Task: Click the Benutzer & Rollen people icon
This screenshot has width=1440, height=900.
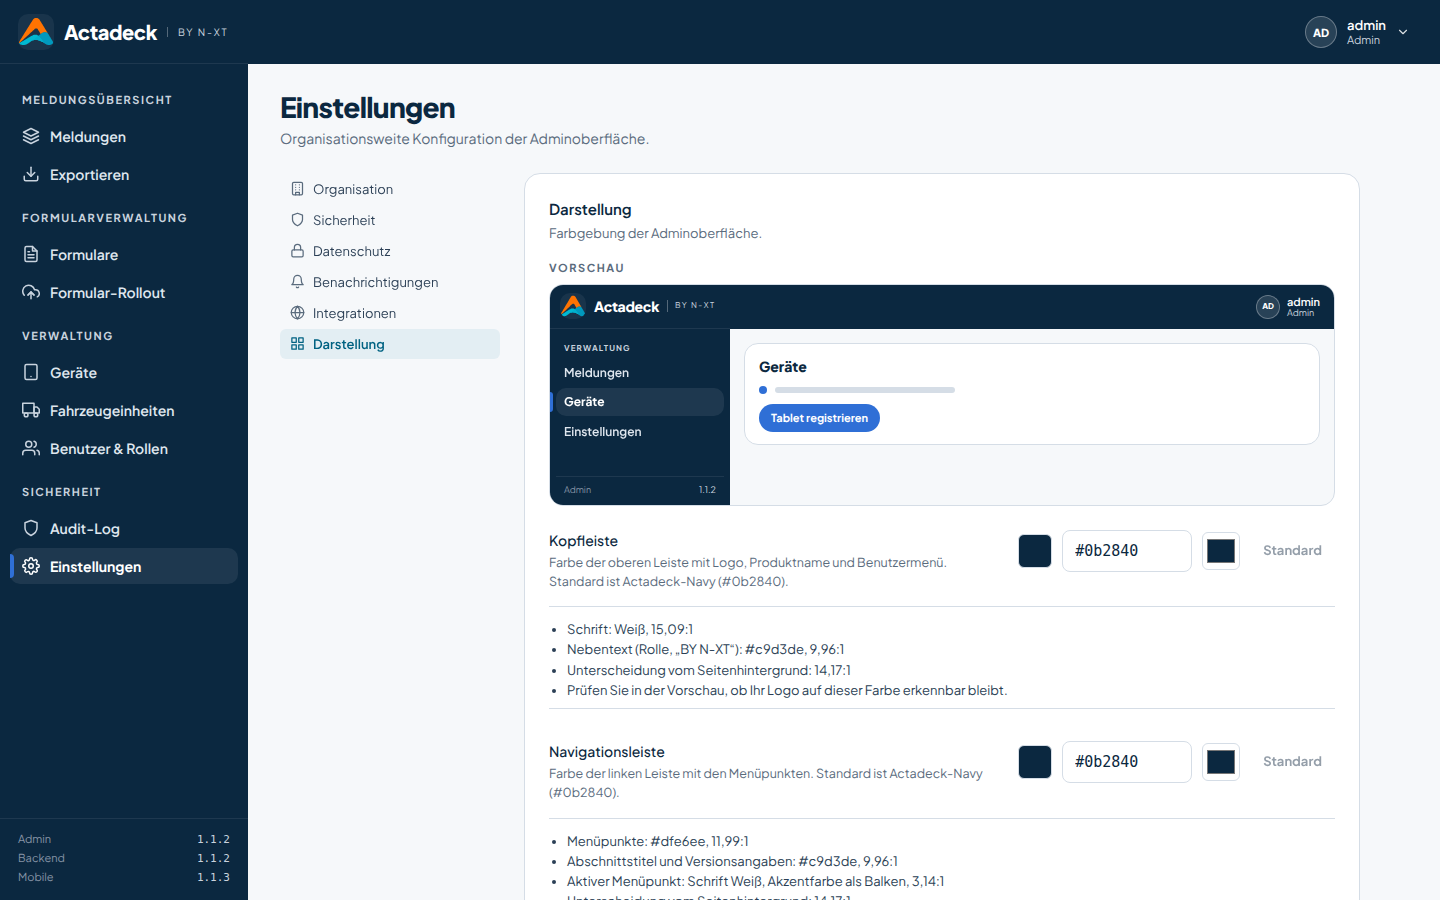Action: point(31,448)
